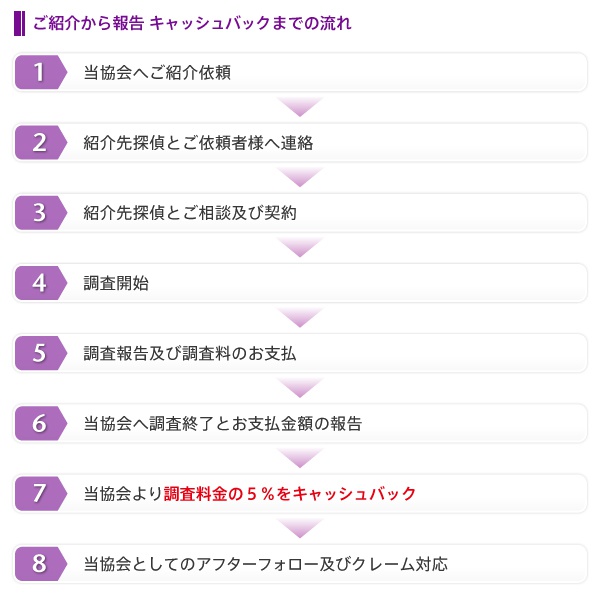Click 当協会へ調査終了とお支払金額の報告 text

[x=223, y=424]
